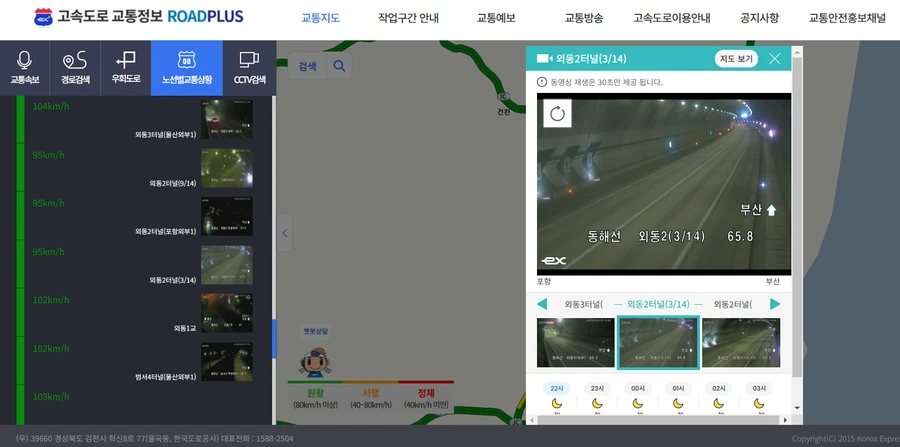Go to previous CCTV with left arrow
Image resolution: width=900 pixels, height=447 pixels.
coord(542,304)
